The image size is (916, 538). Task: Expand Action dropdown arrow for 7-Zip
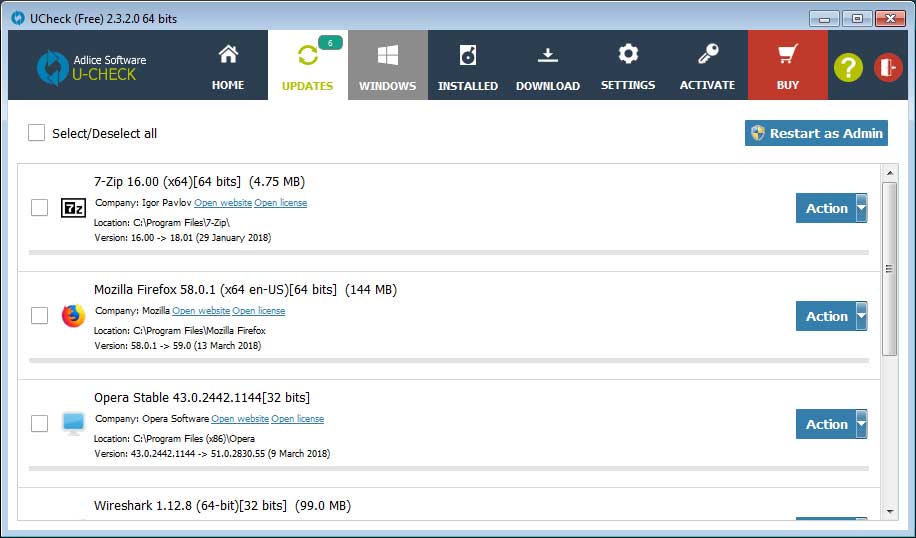click(x=862, y=208)
